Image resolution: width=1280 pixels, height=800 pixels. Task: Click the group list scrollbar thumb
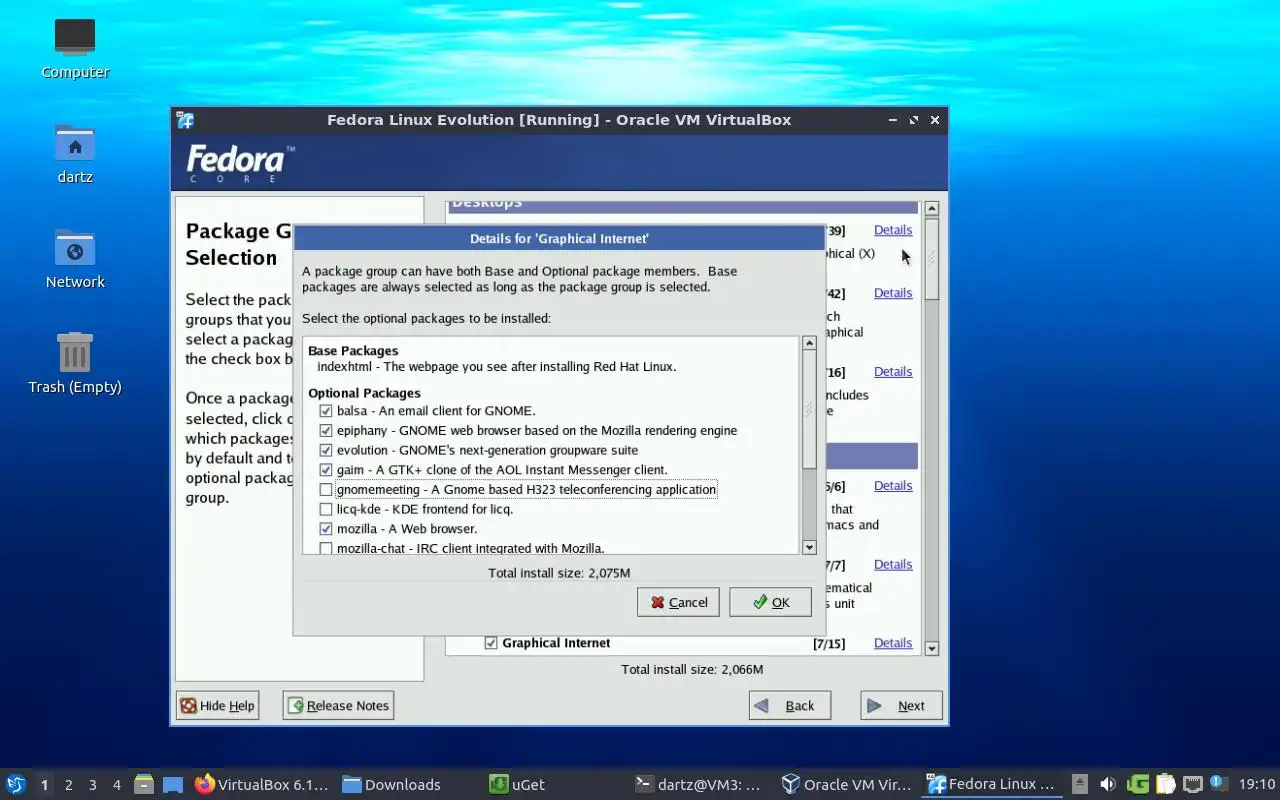point(932,258)
